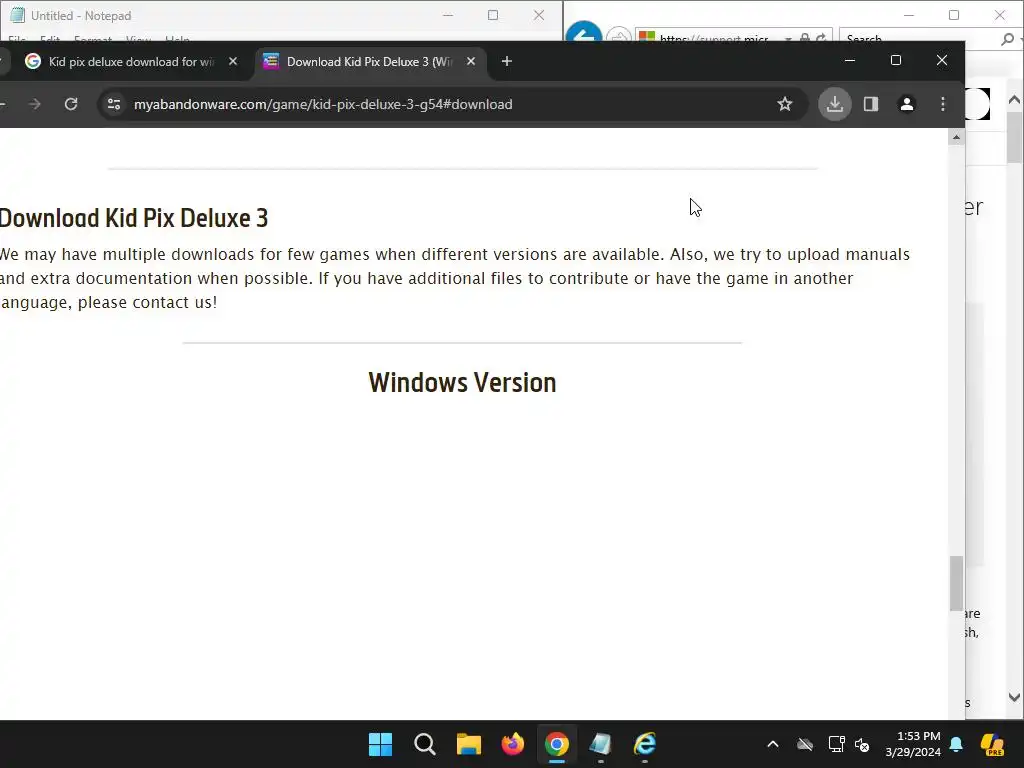Close the Notepad window
Viewport: 1024px width, 768px height.
coord(539,15)
